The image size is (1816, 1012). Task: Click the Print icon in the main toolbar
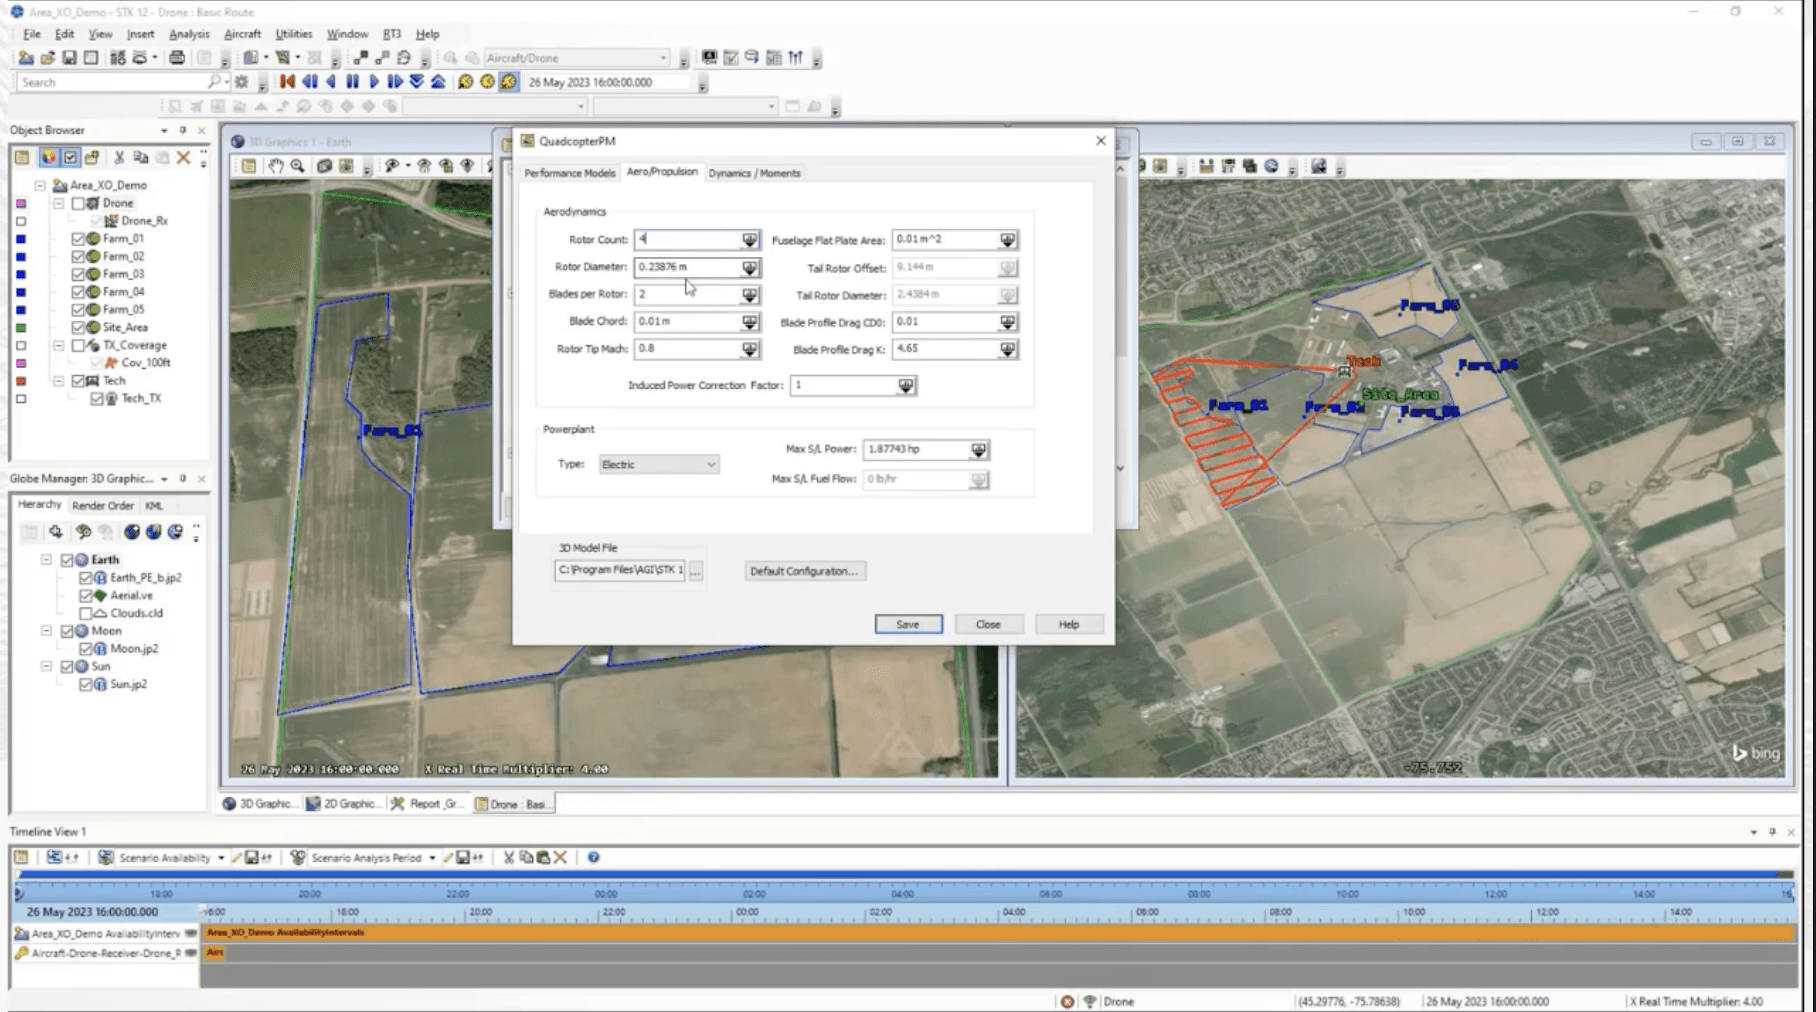[176, 57]
